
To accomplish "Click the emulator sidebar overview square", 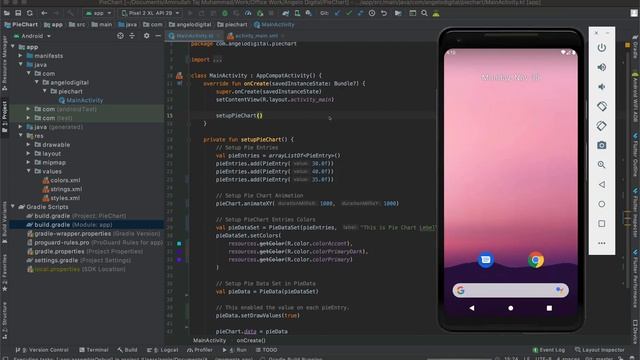I will (x=602, y=224).
